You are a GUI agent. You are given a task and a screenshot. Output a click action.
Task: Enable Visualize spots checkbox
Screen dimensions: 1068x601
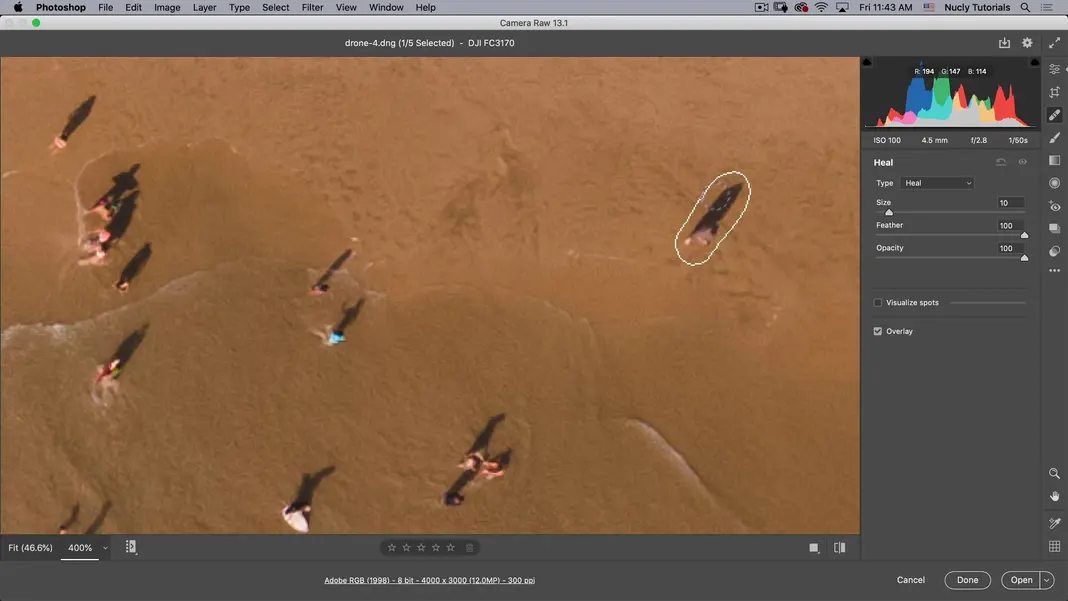click(878, 303)
